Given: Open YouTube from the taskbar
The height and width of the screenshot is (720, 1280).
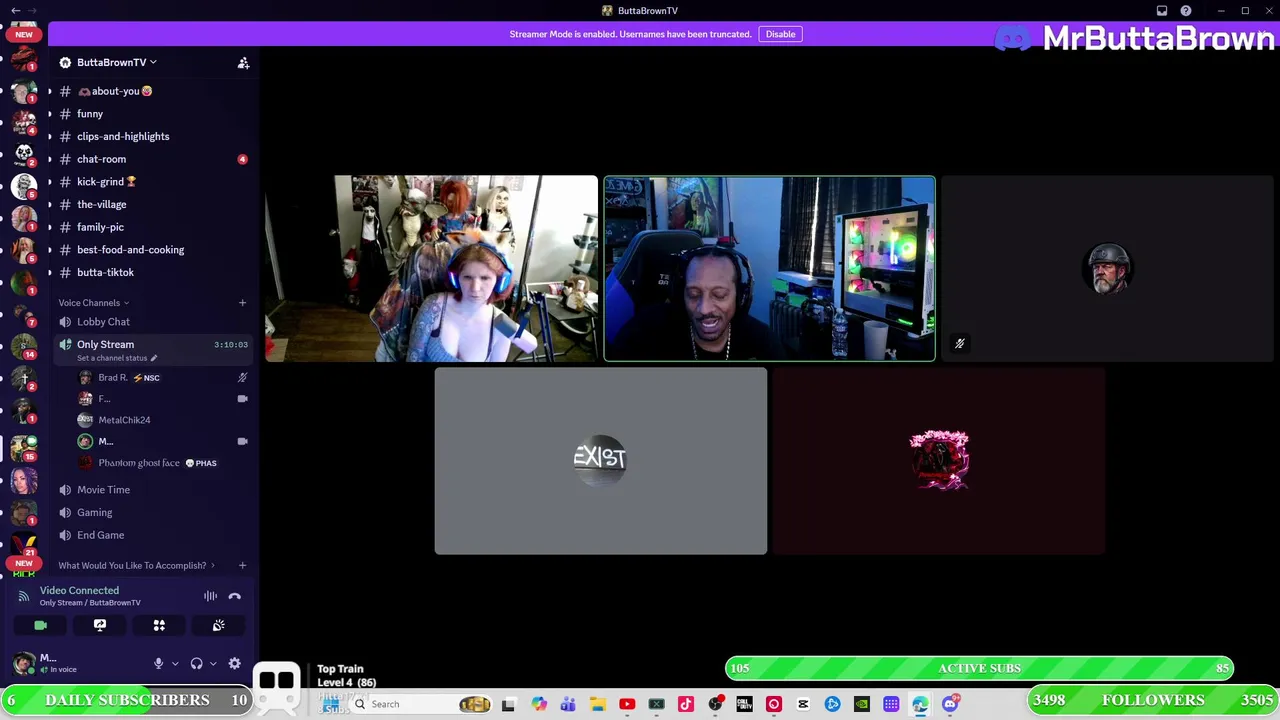Looking at the screenshot, I should (627, 704).
